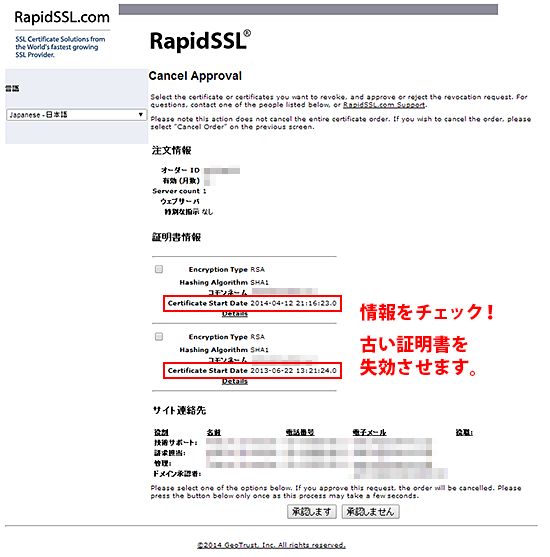This screenshot has width=550, height=557.
Task: Click Certificate Start Date 2014-04-12 21:16:23.0
Action: [252, 303]
